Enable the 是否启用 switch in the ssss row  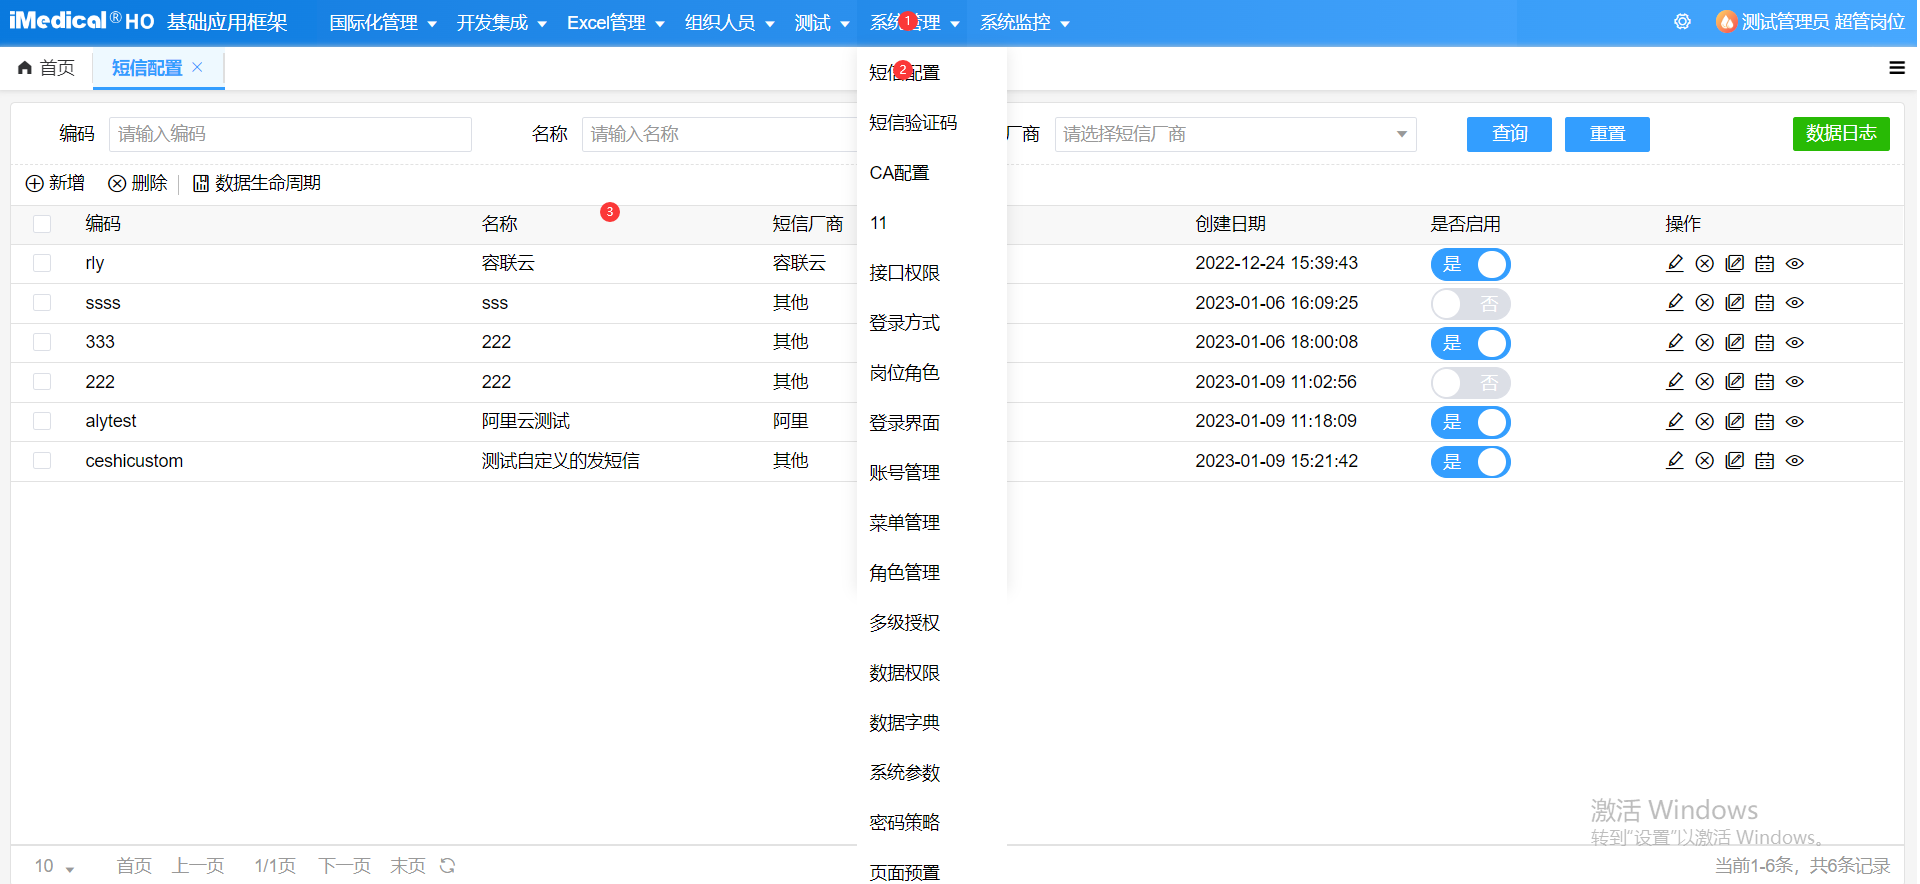pyautogui.click(x=1470, y=303)
